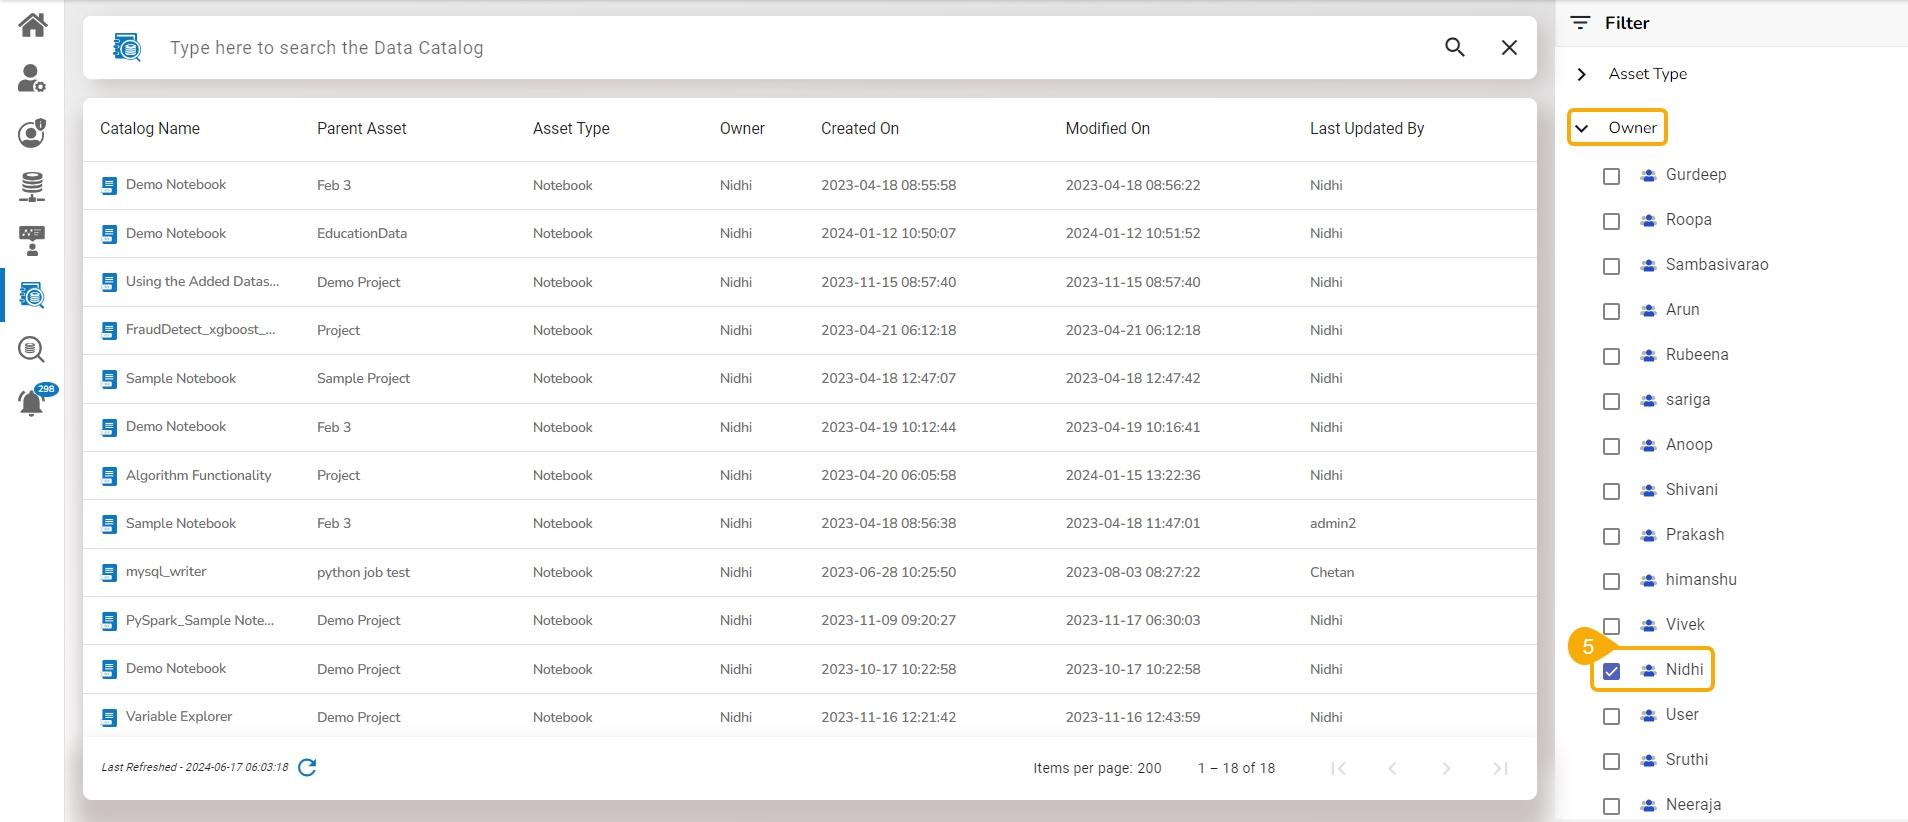Click notebook icon of FraudDetect_xgboost row
The height and width of the screenshot is (822, 1908).
[x=109, y=331]
